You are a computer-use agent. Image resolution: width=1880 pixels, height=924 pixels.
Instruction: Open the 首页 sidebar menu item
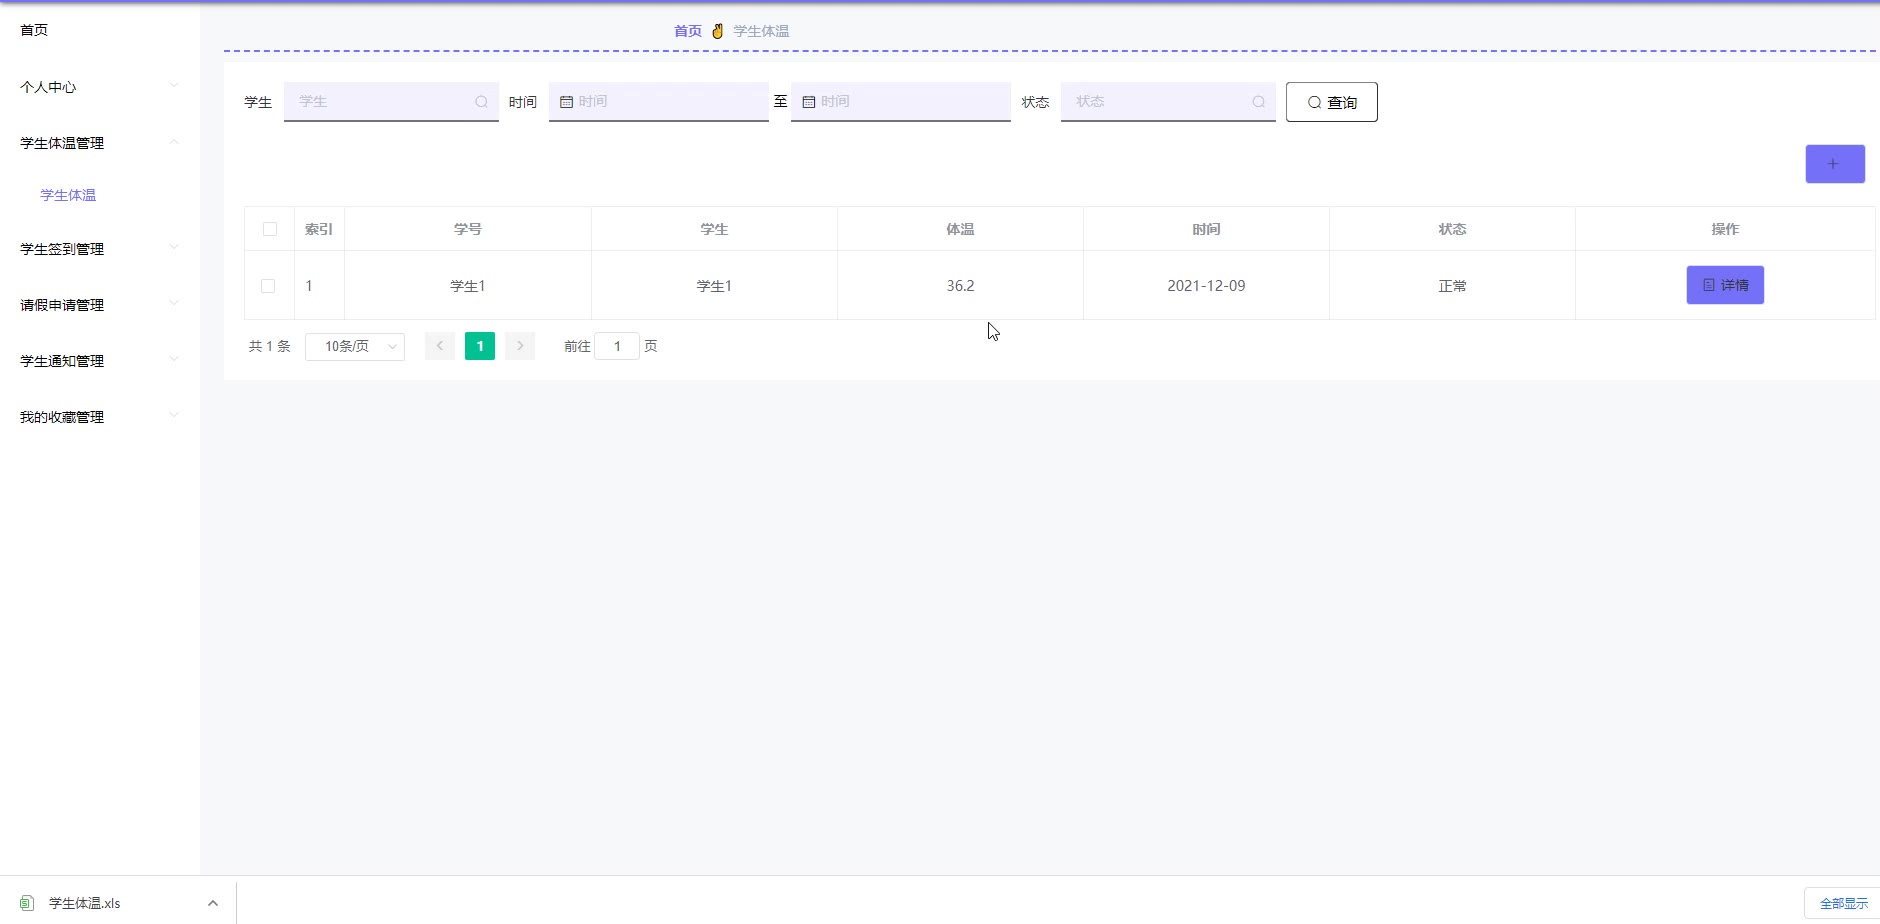pyautogui.click(x=100, y=30)
